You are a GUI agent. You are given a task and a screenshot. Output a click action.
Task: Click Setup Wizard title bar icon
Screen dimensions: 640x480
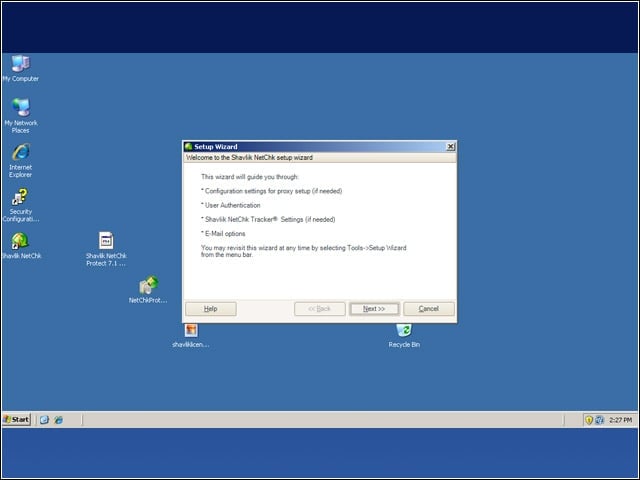[x=189, y=147]
